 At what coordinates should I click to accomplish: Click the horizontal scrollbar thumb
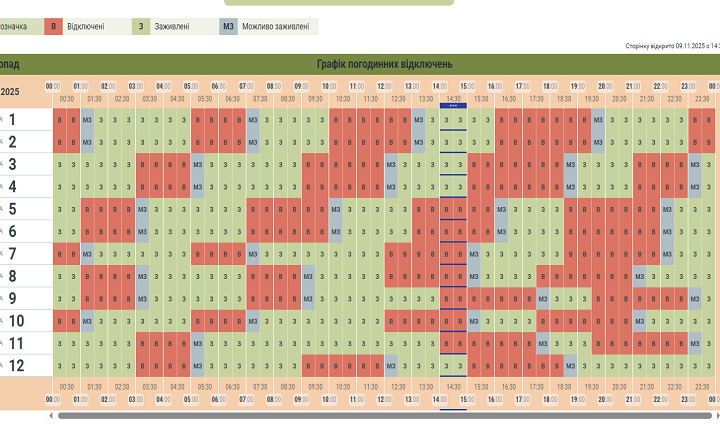(x=385, y=415)
